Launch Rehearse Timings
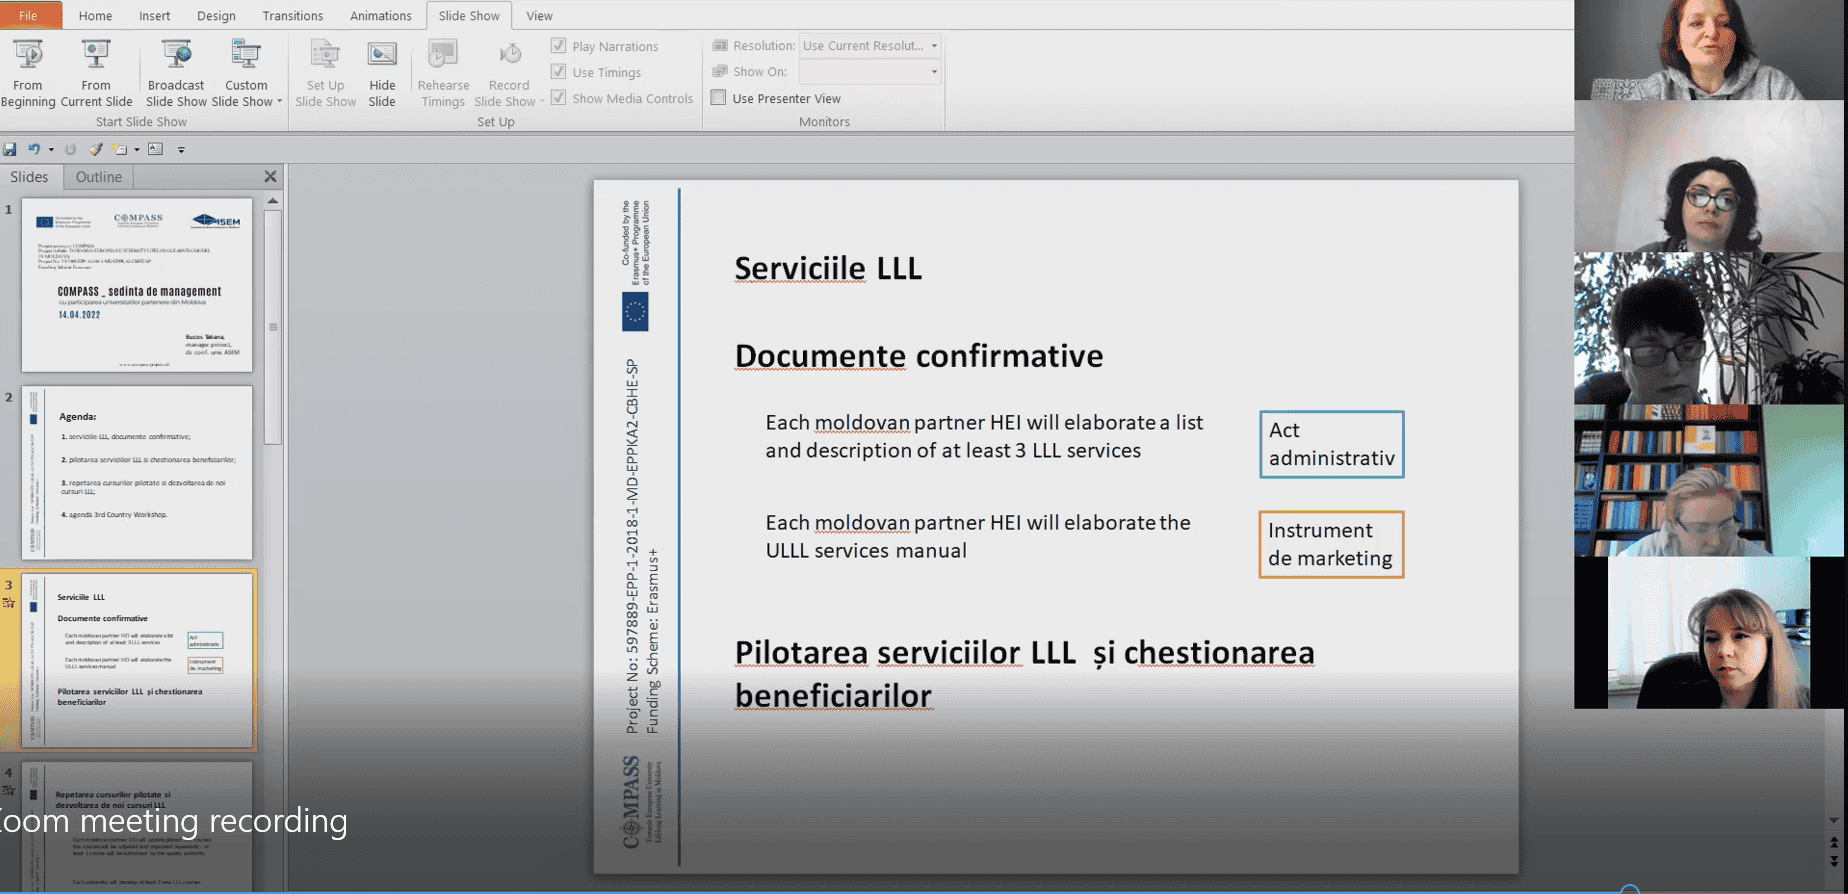 (x=443, y=73)
